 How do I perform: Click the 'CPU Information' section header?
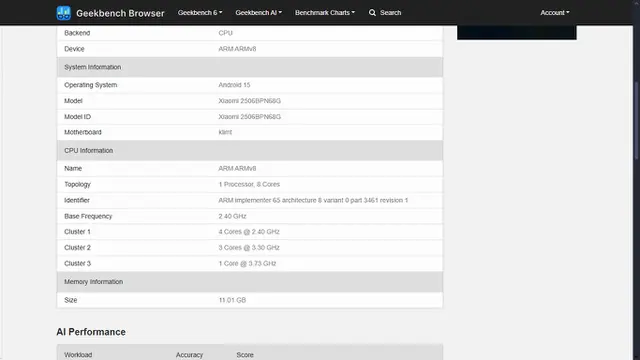[x=250, y=151]
